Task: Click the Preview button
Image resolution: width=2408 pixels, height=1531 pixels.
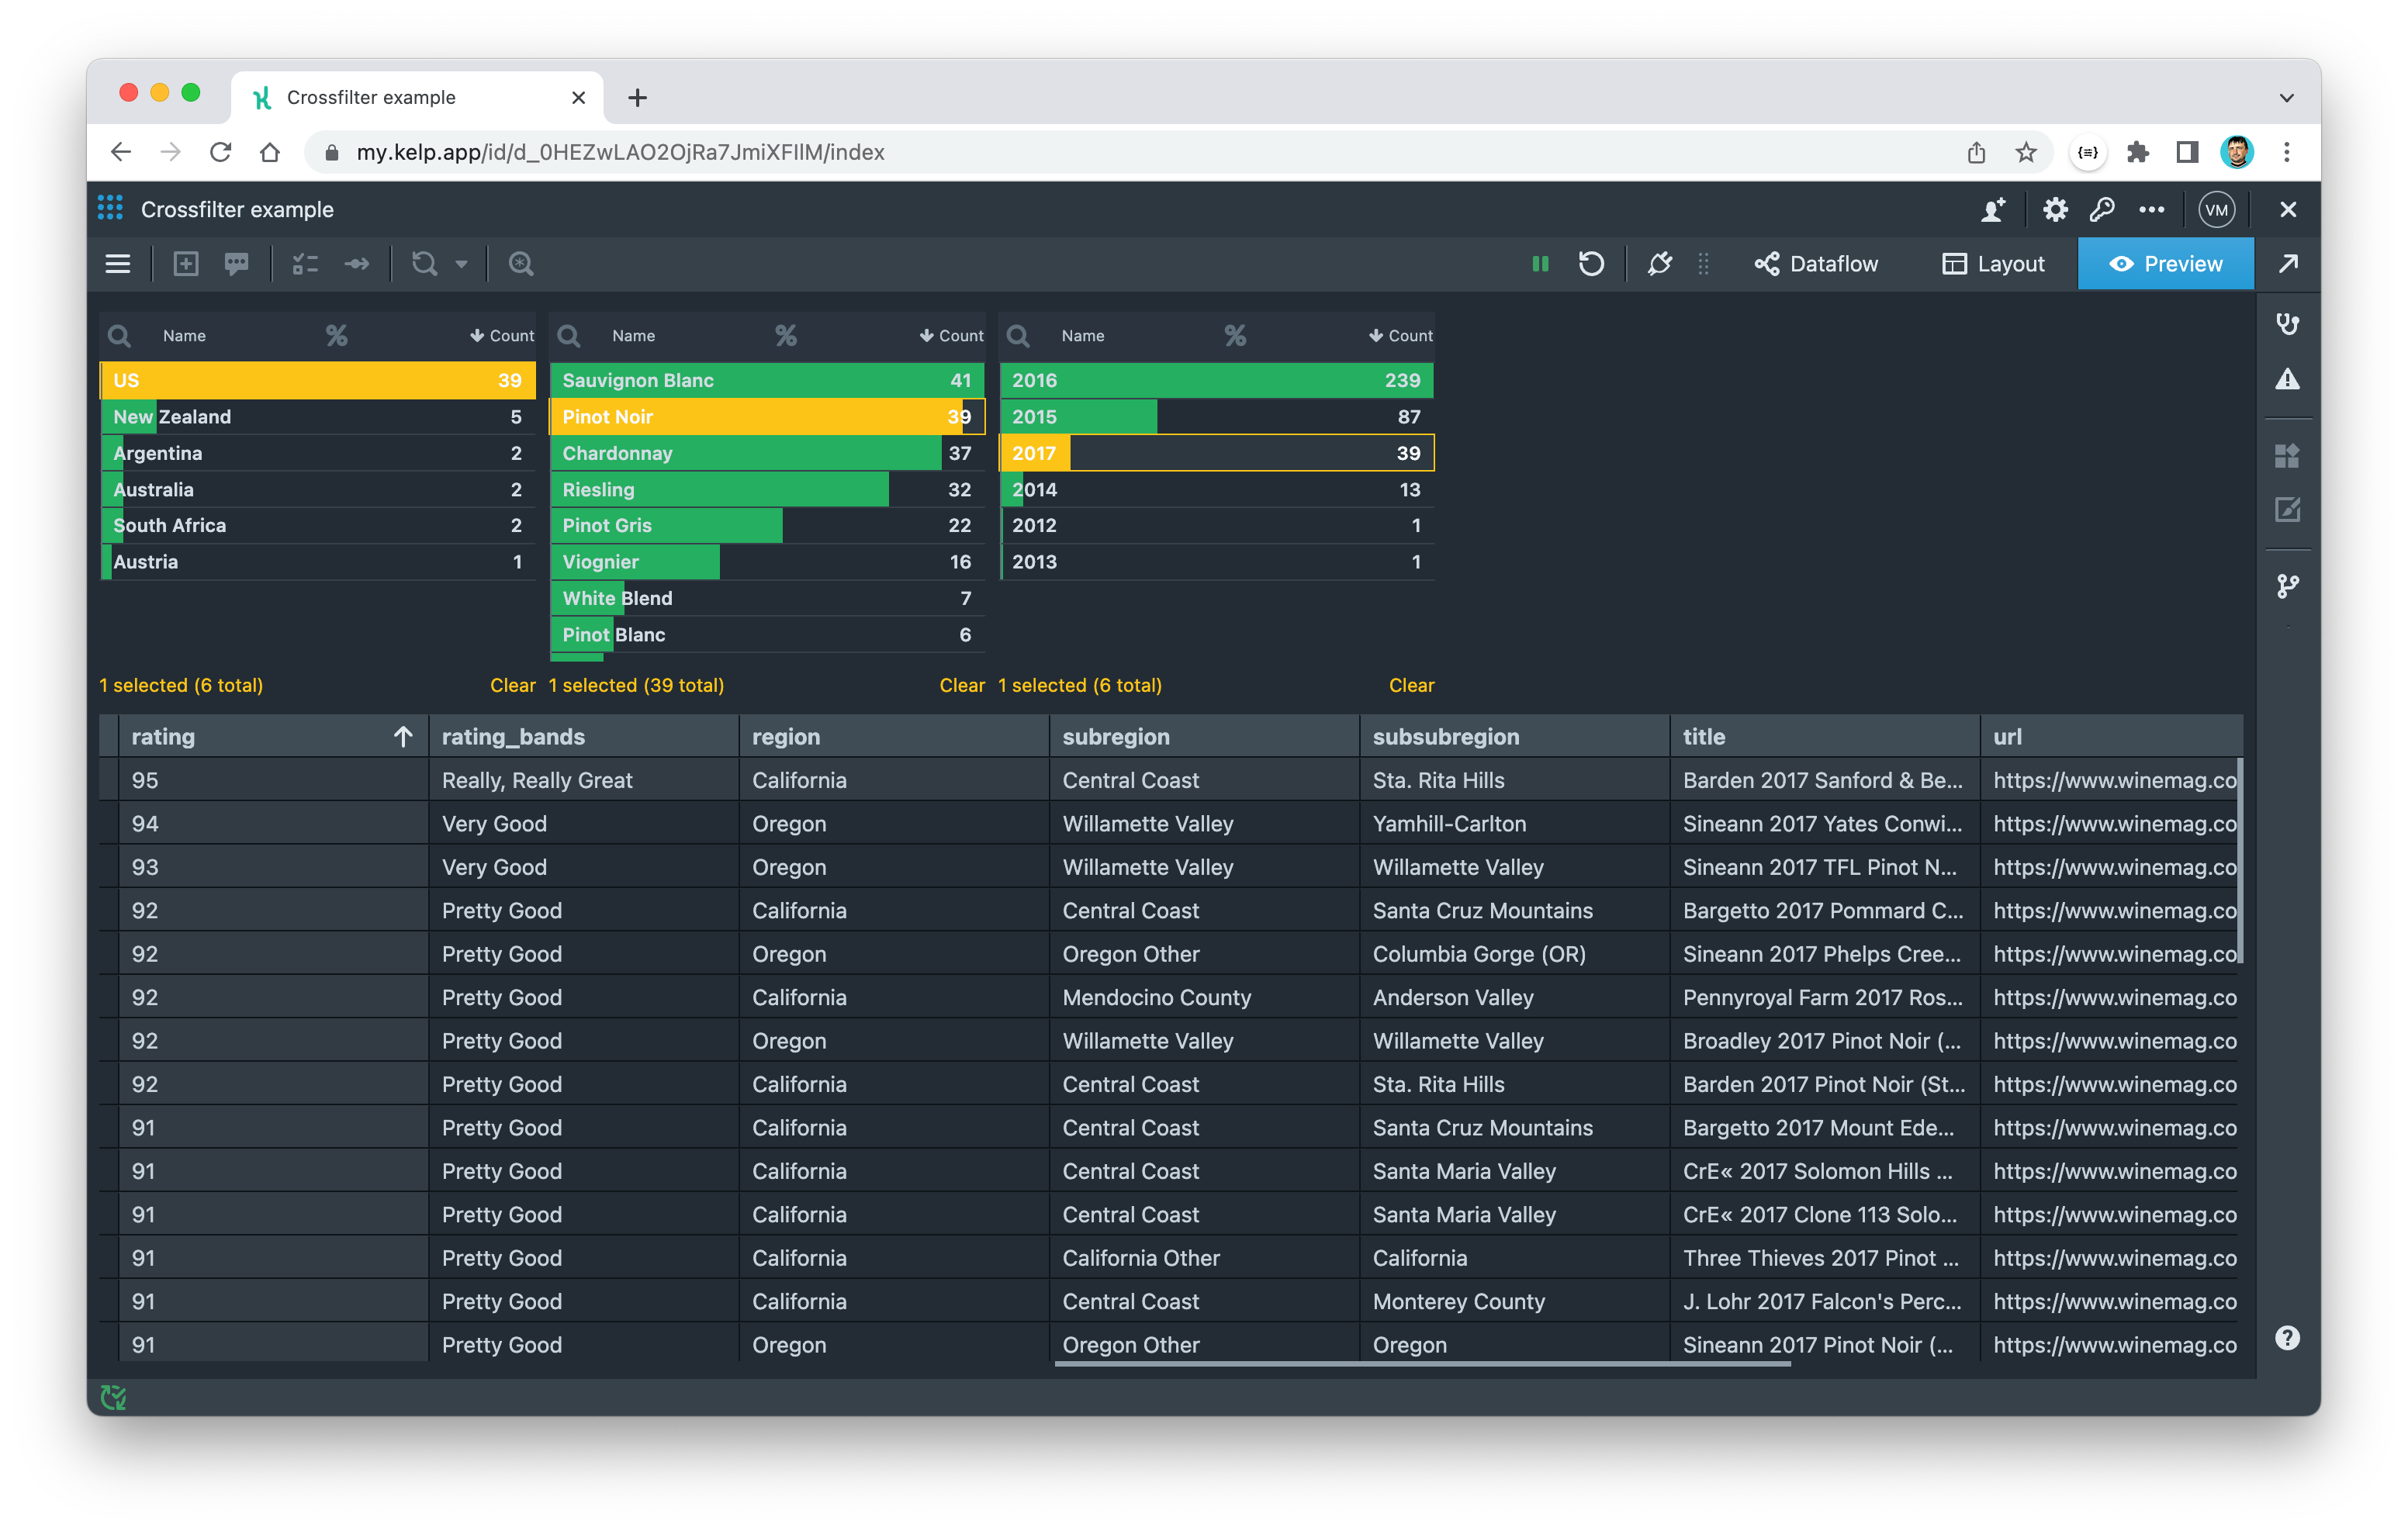Action: pyautogui.click(x=2165, y=264)
